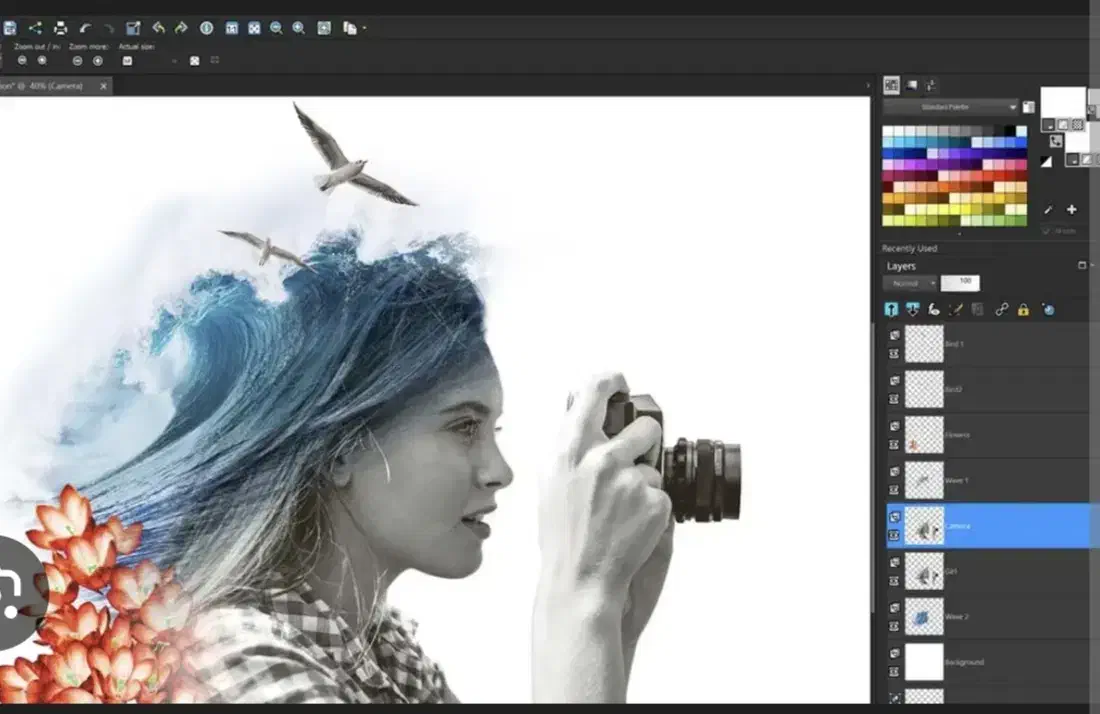Click the gold lock icon in Layers toolbar
Viewport: 1100px width, 714px height.
click(x=1023, y=310)
